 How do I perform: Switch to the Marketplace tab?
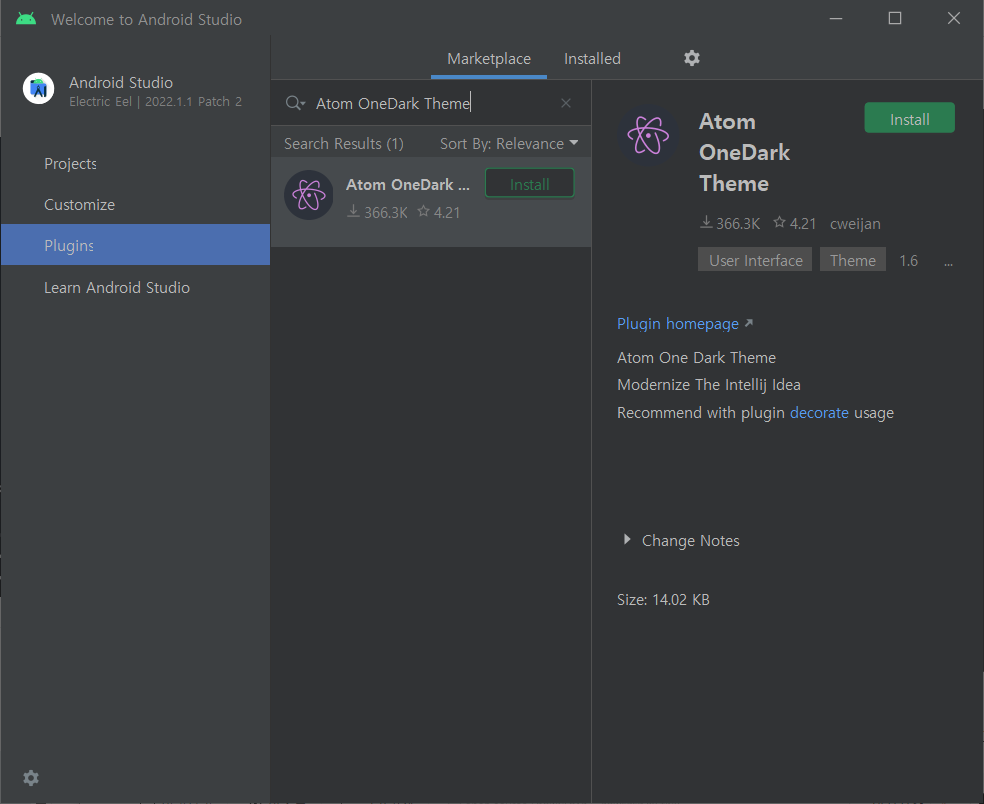coord(489,59)
